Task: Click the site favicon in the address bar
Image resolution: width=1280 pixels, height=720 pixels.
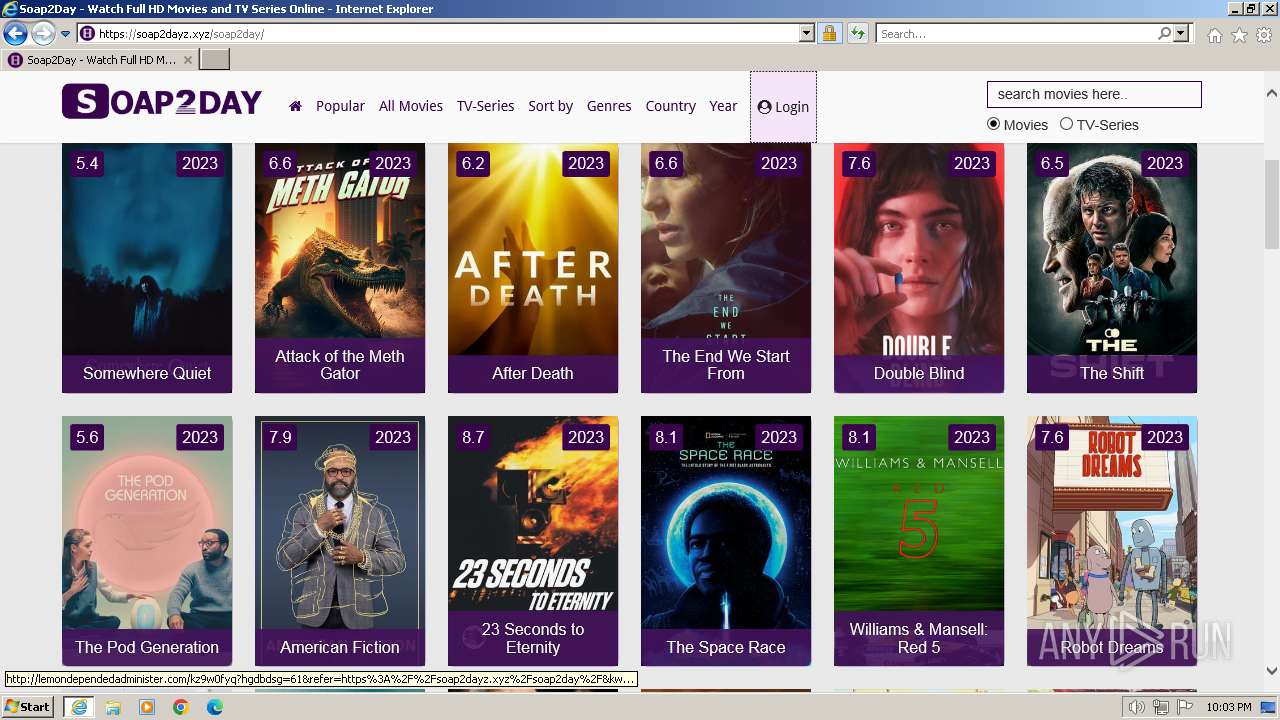Action: tap(87, 34)
